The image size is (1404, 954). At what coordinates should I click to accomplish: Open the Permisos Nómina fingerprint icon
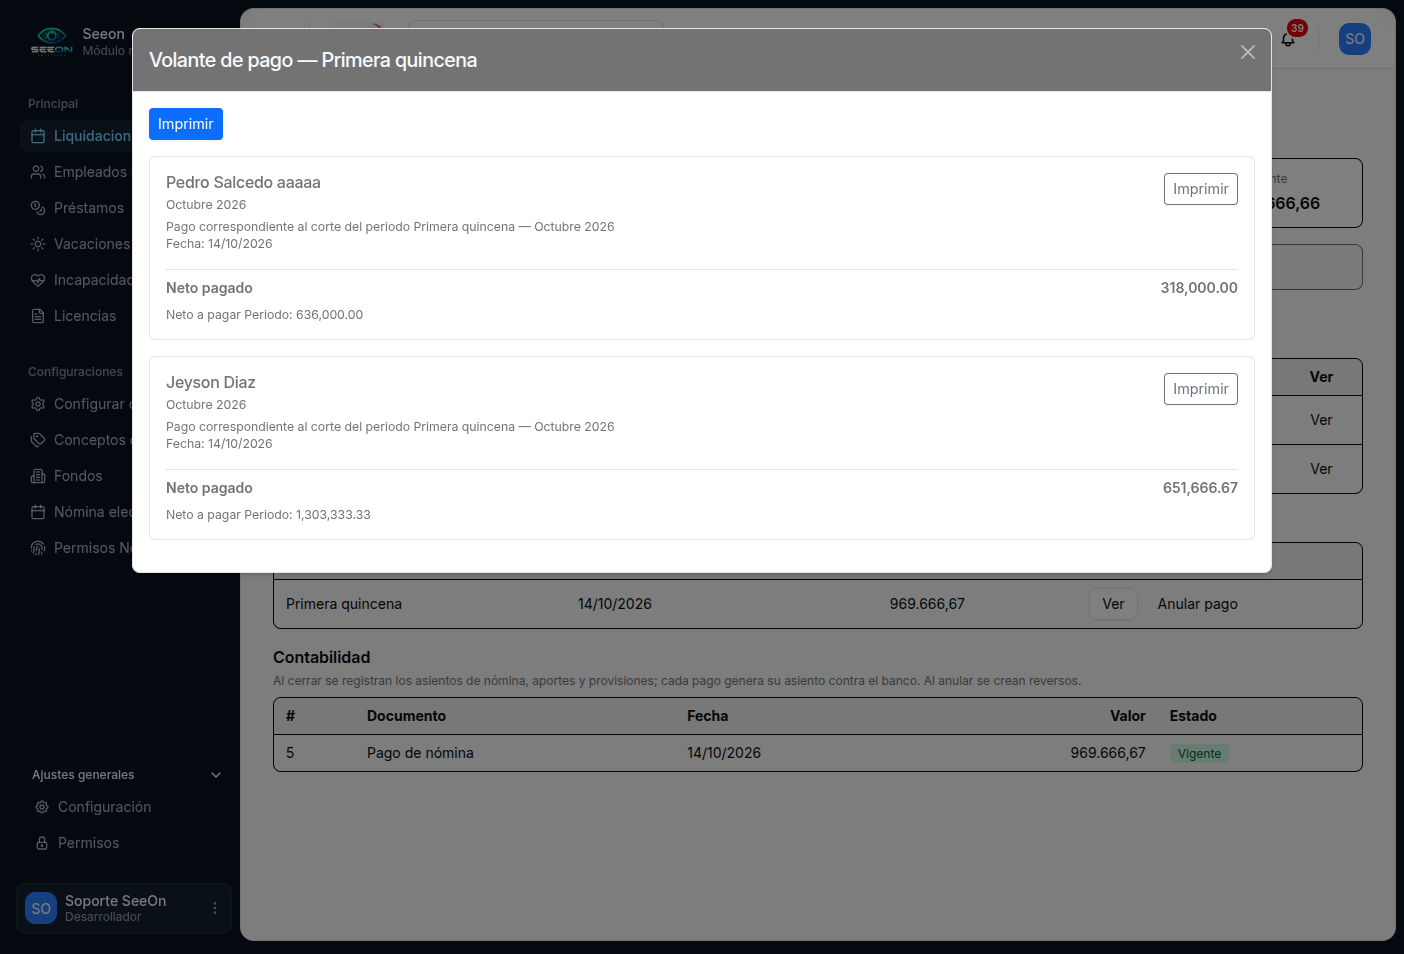coord(38,548)
